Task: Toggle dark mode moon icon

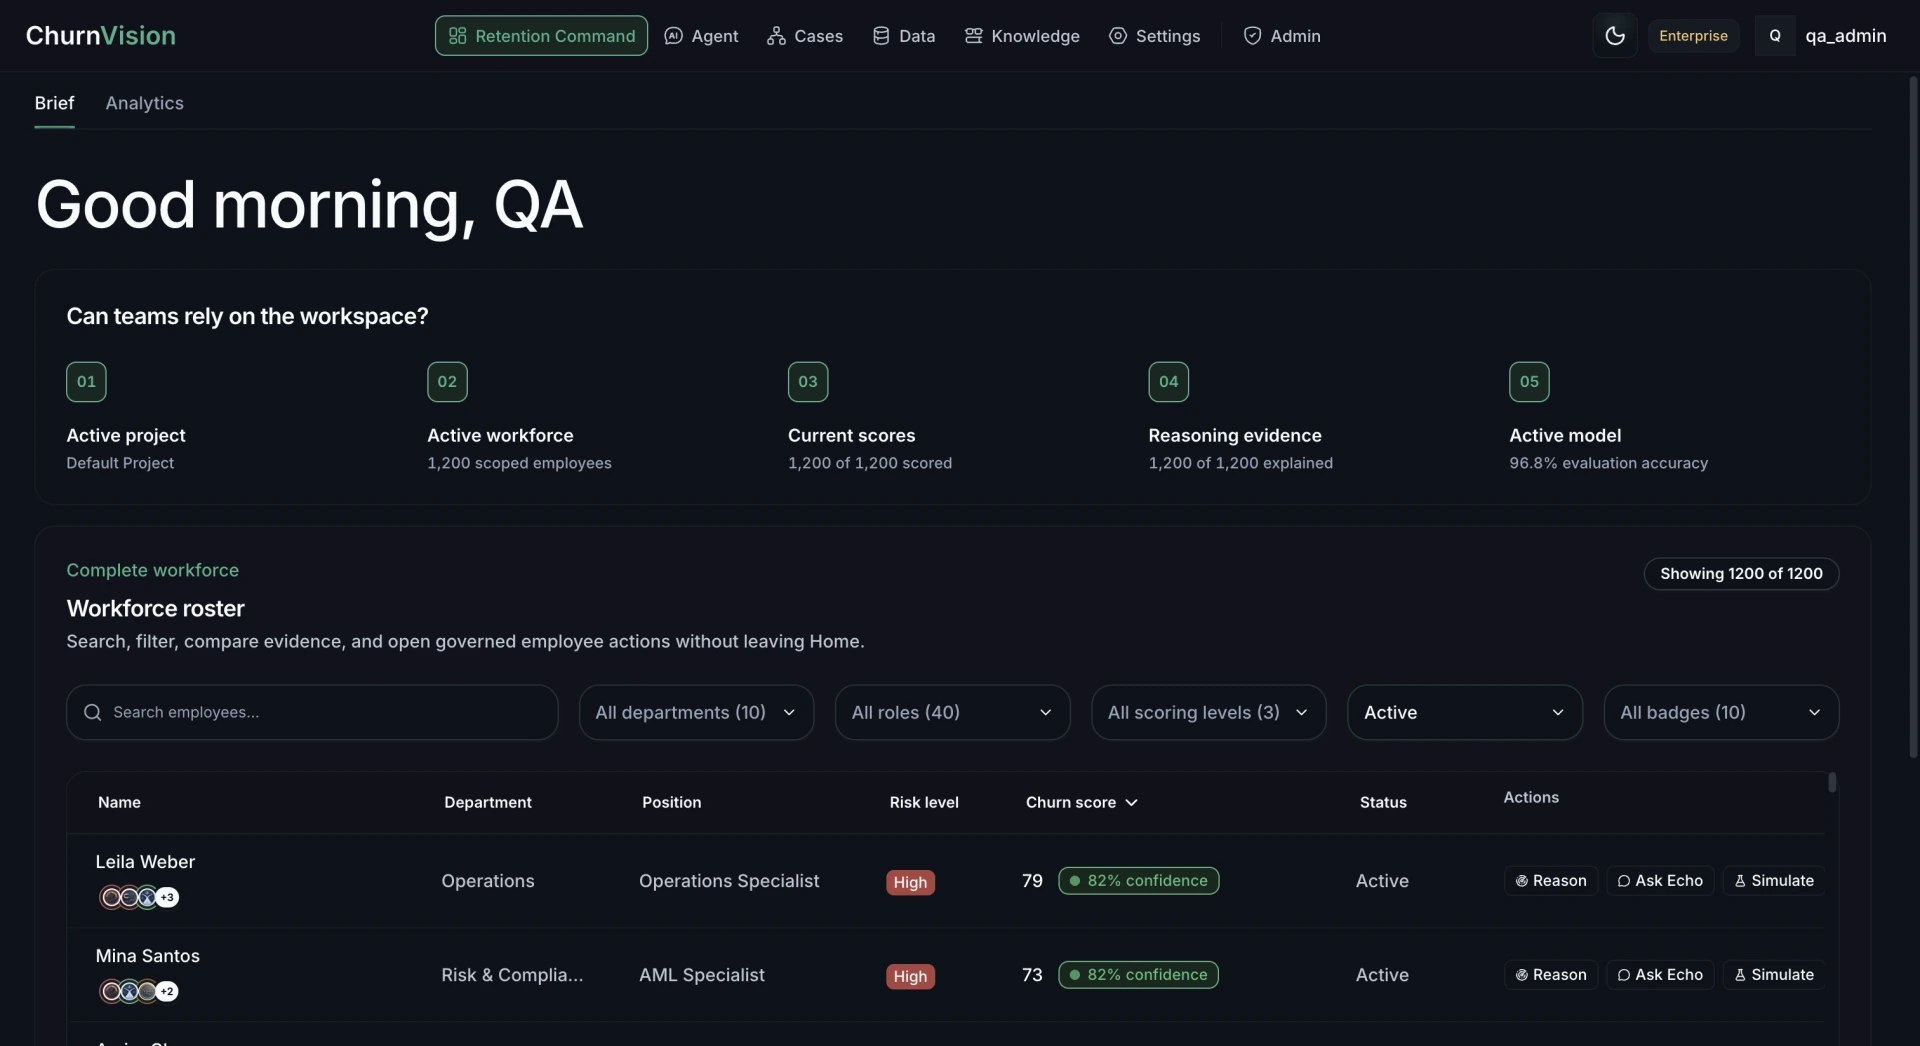Action: pyautogui.click(x=1614, y=36)
